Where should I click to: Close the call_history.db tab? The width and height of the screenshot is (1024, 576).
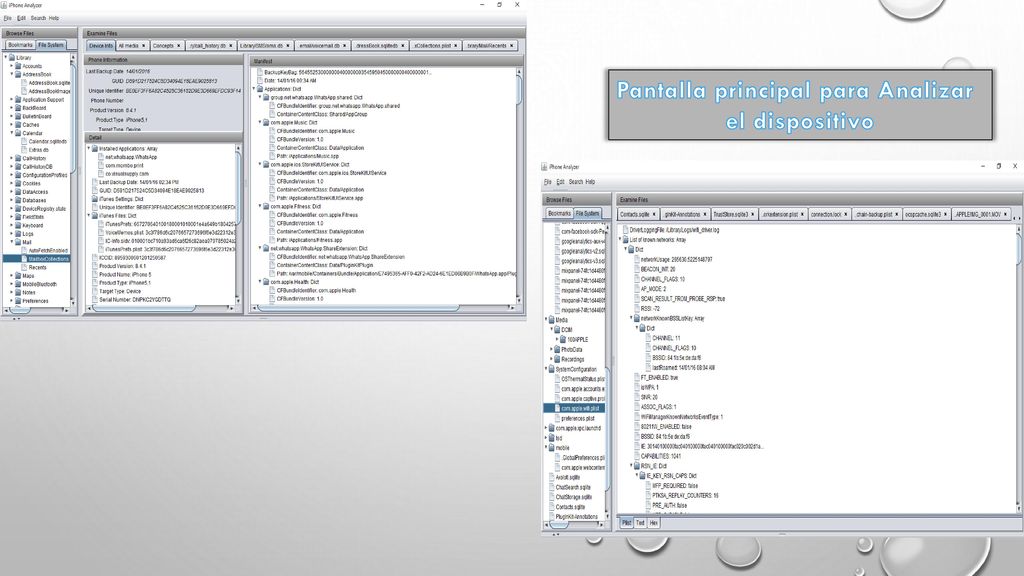(231, 46)
